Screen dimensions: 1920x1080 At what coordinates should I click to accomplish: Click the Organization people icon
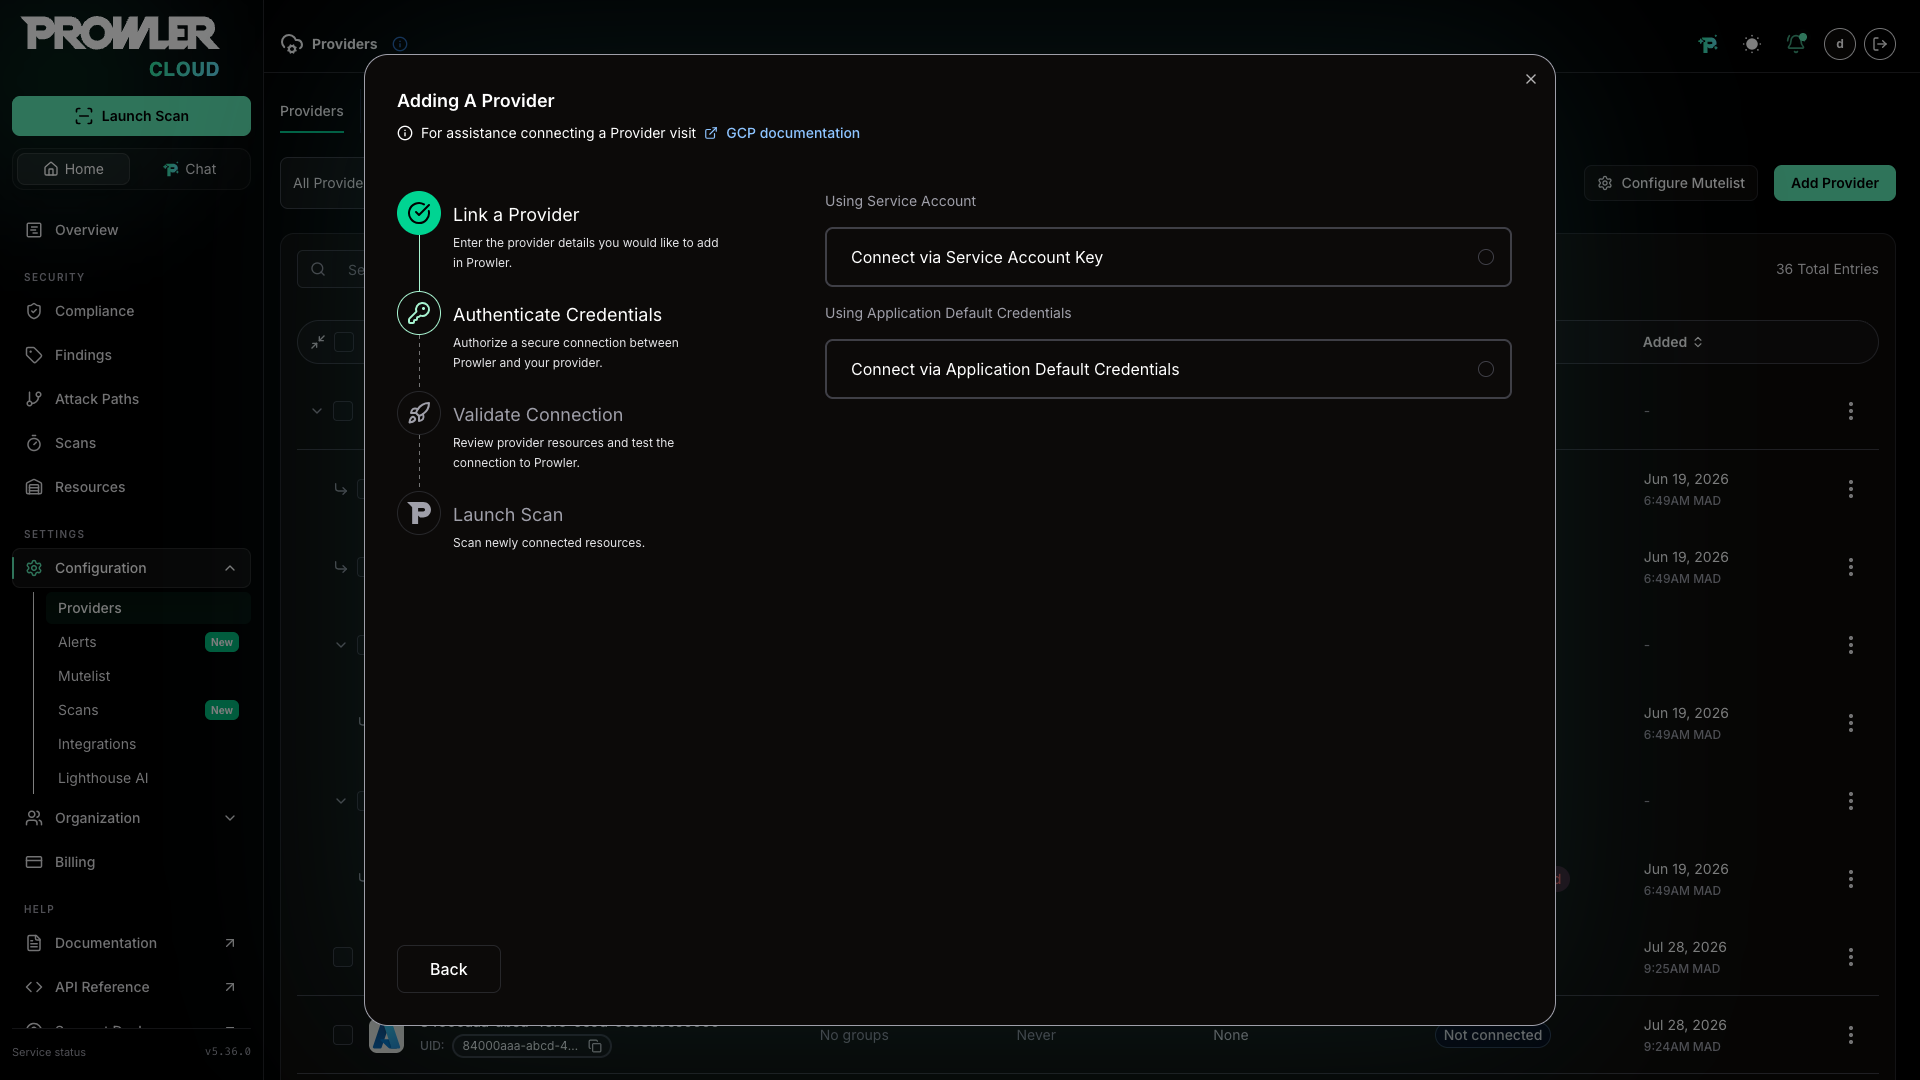pyautogui.click(x=34, y=818)
